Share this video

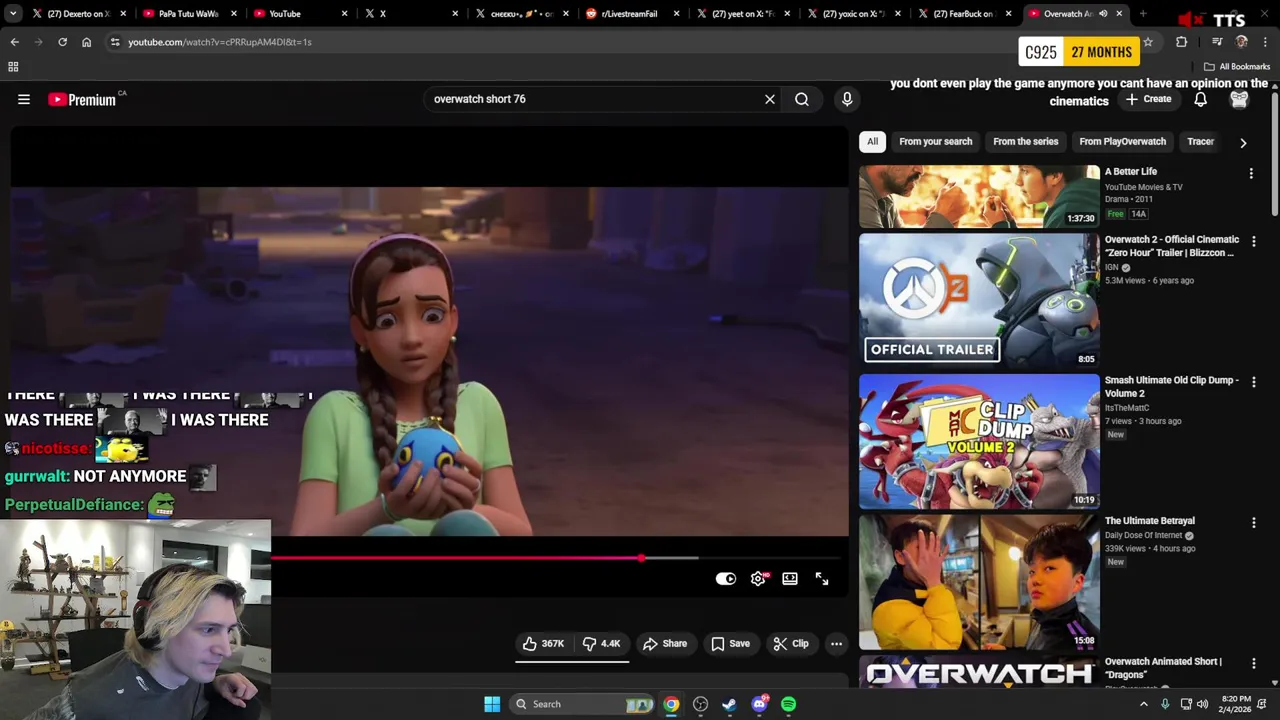[665, 644]
